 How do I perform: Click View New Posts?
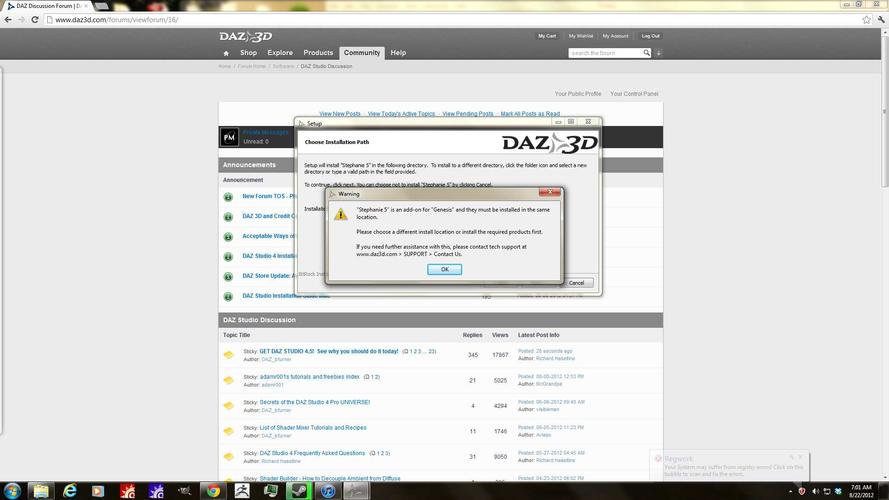(x=340, y=114)
